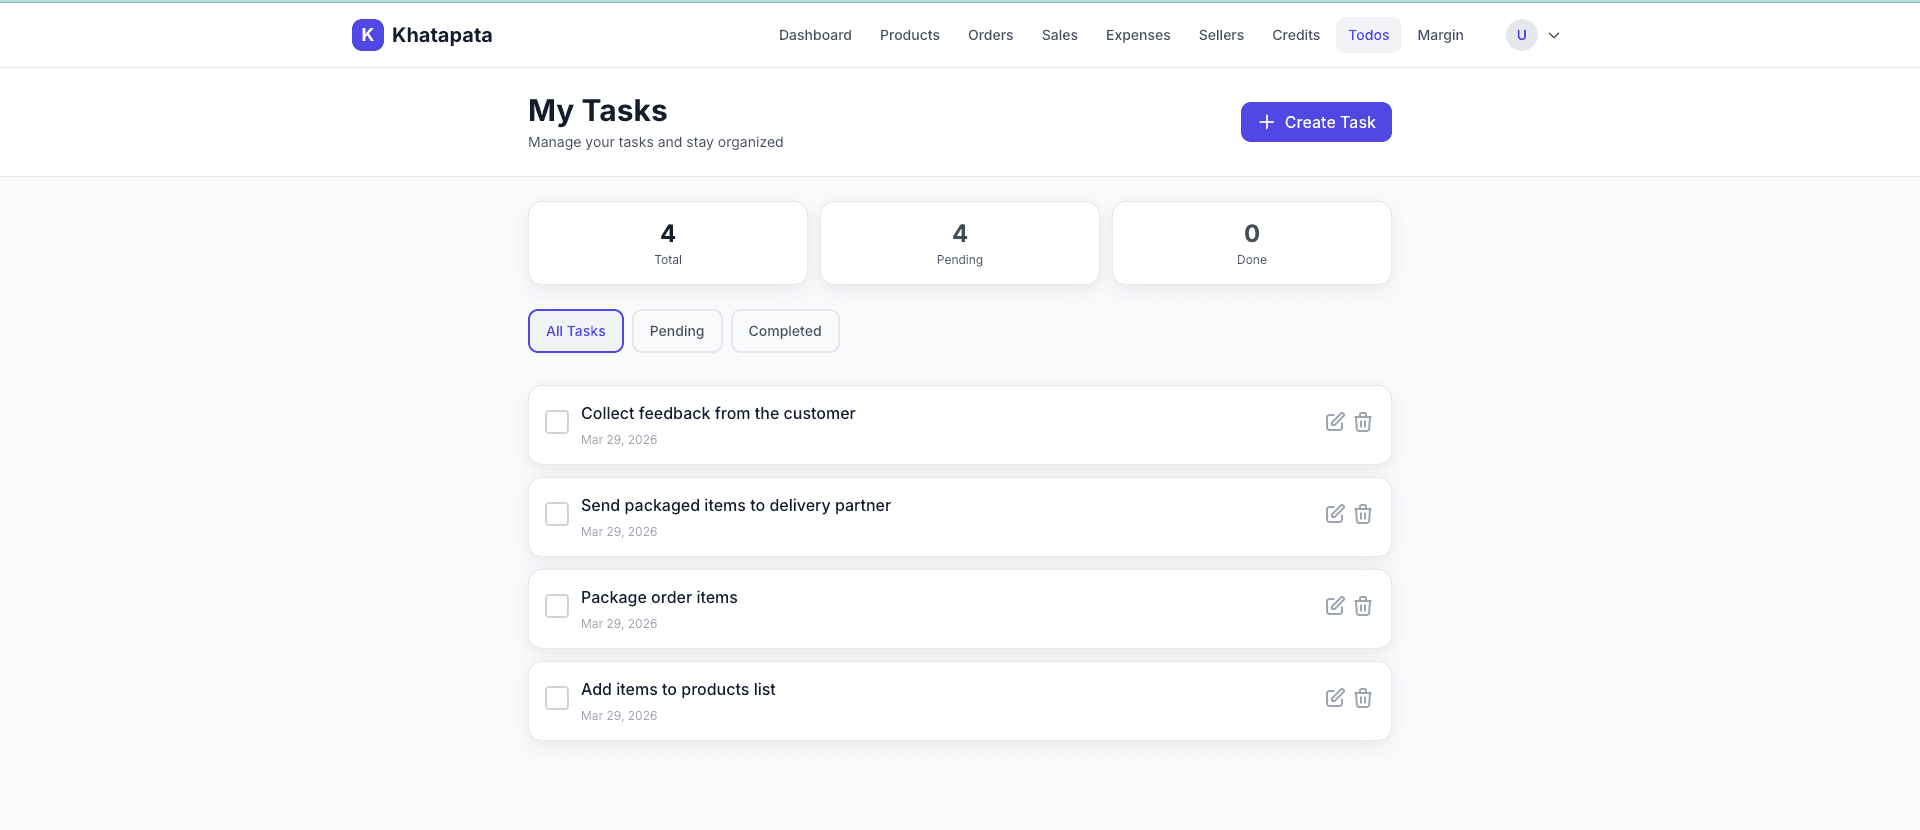Image resolution: width=1920 pixels, height=830 pixels.
Task: Open the Orders section
Action: pos(990,35)
